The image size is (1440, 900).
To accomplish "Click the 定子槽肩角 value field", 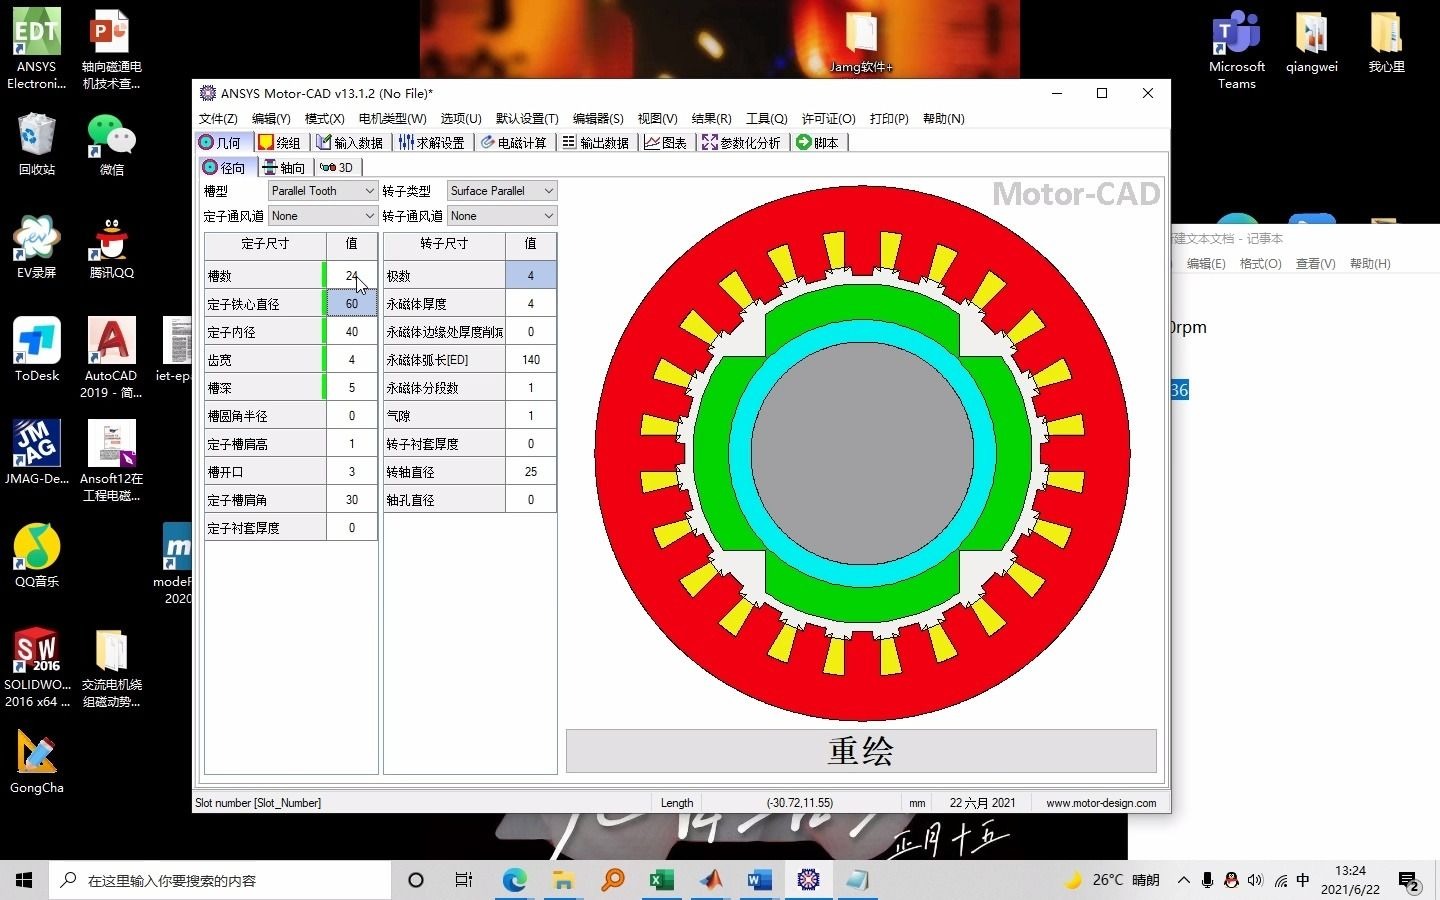I will pyautogui.click(x=352, y=500).
